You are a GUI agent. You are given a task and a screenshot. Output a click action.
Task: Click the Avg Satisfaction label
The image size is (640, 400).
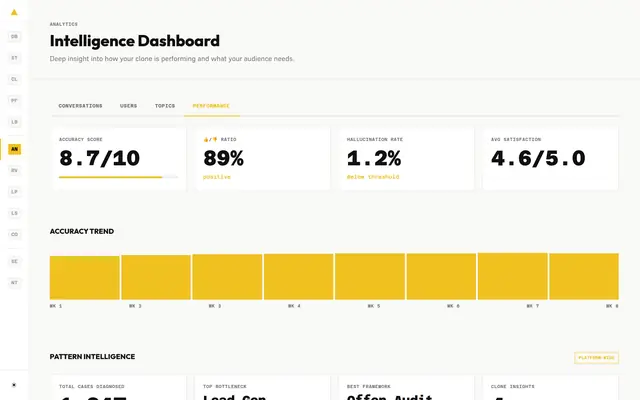pos(516,139)
